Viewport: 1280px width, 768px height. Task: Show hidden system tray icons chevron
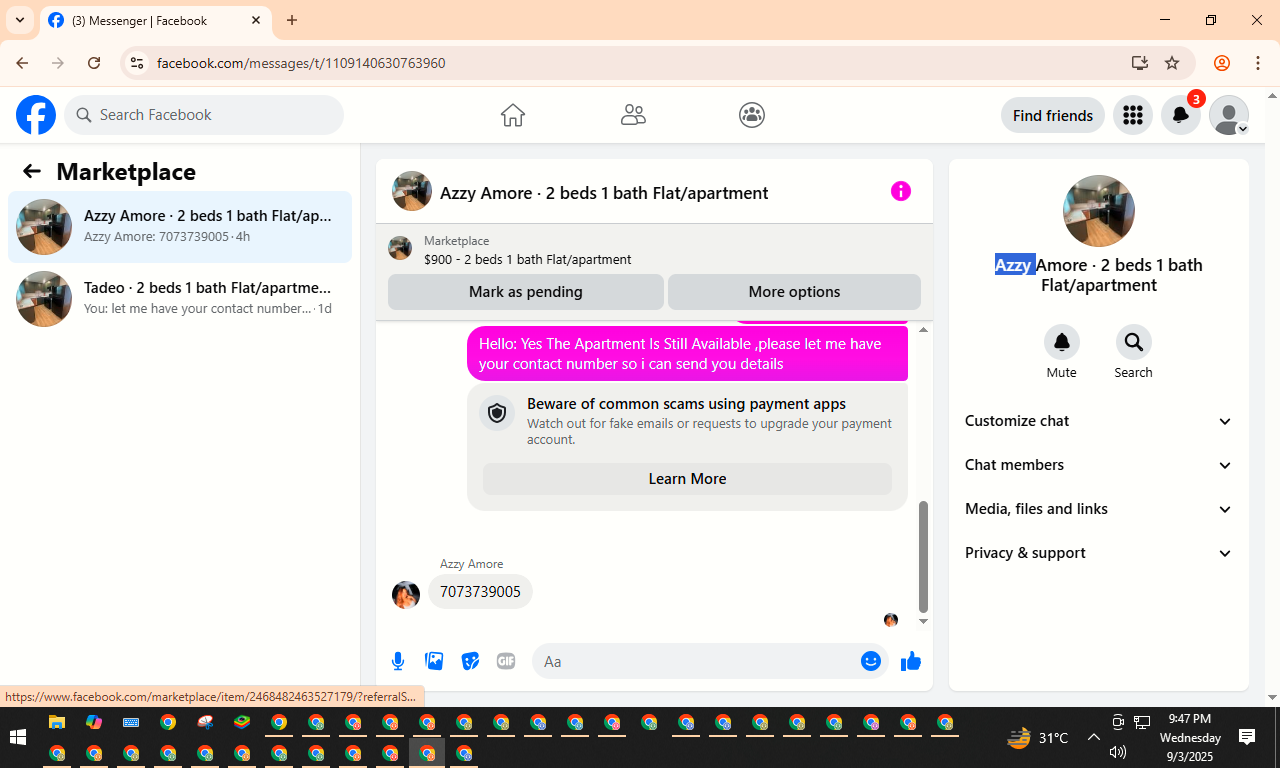click(x=1094, y=738)
